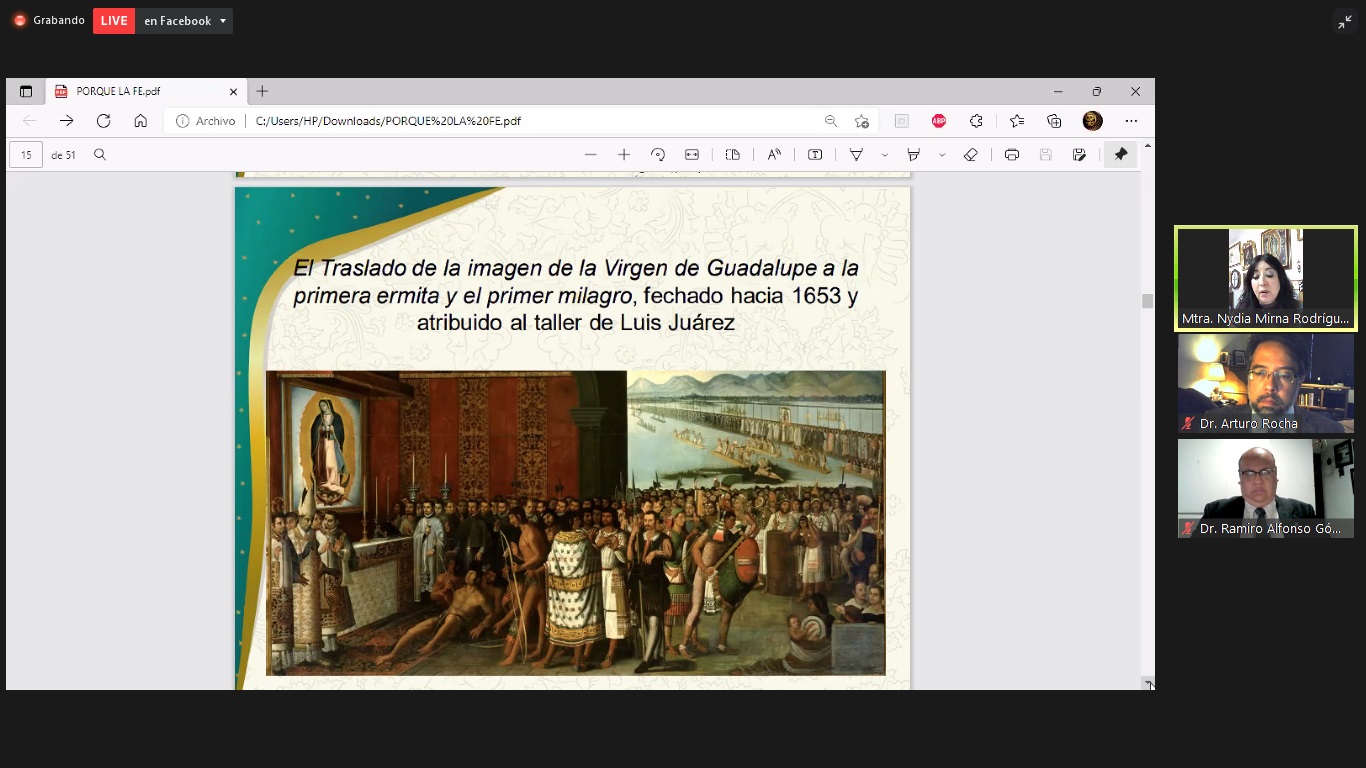Select Dr. Arturo Rocha video tile
Image resolution: width=1366 pixels, height=768 pixels.
[1266, 383]
